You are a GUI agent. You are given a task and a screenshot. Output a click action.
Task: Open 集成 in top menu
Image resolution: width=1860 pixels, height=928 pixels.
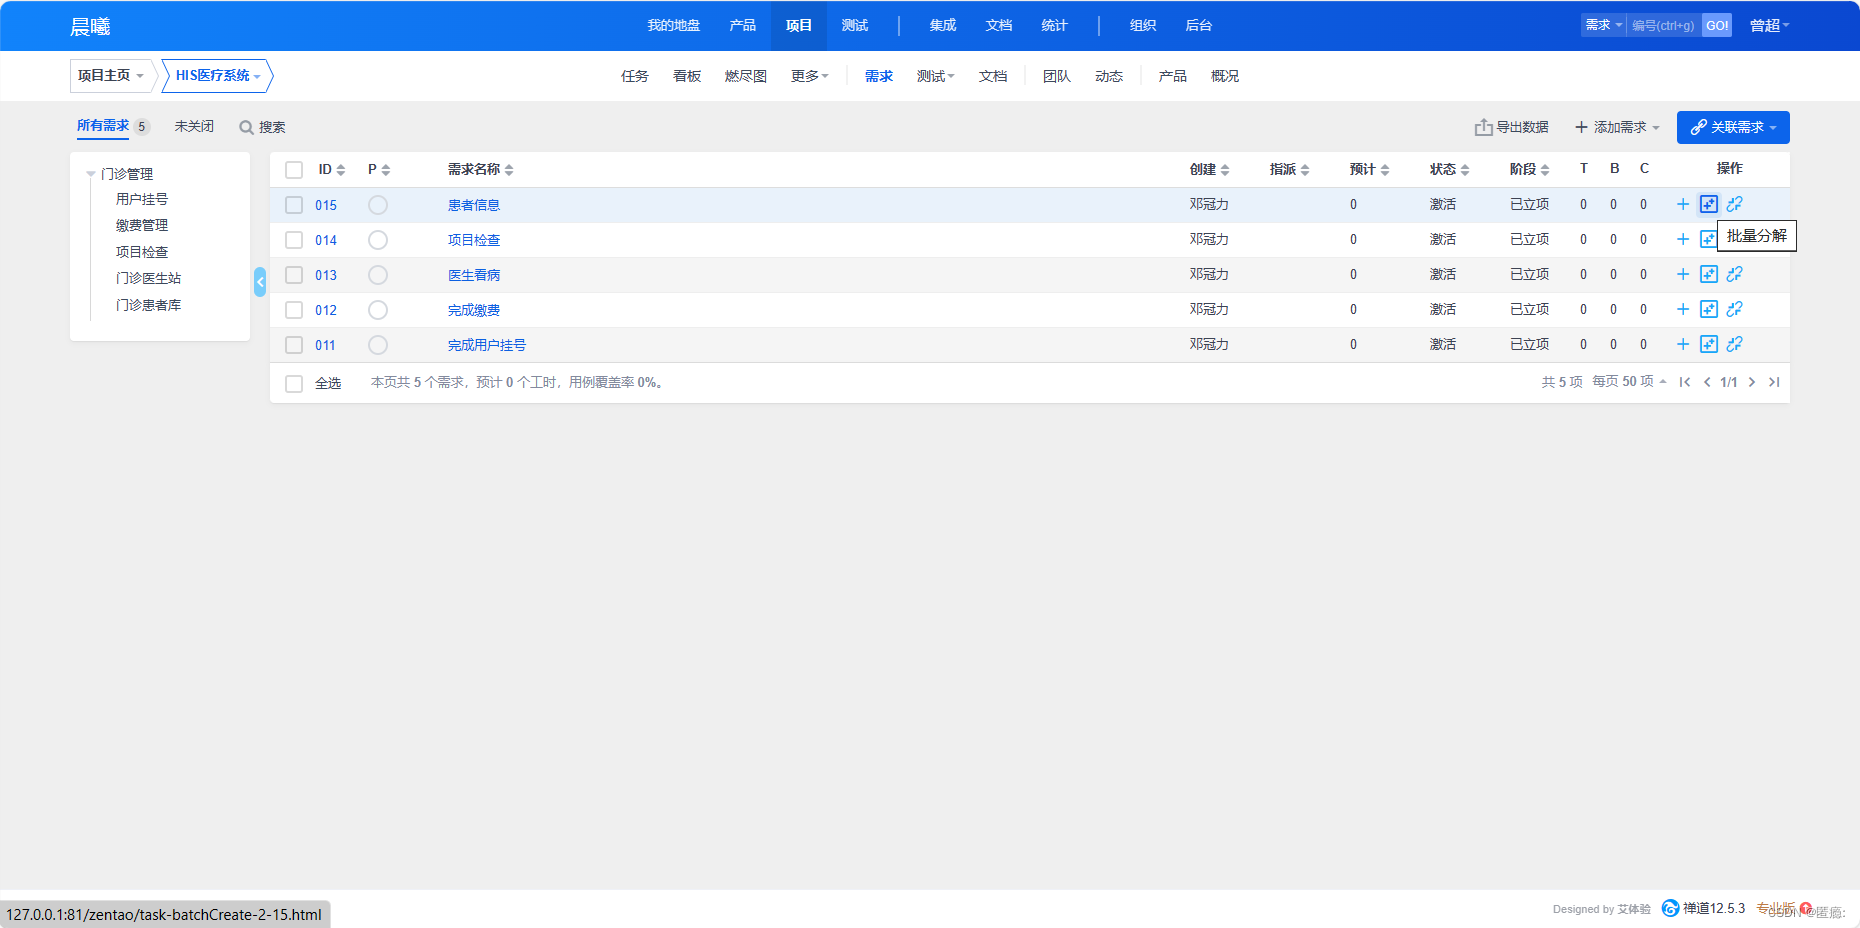pos(942,26)
